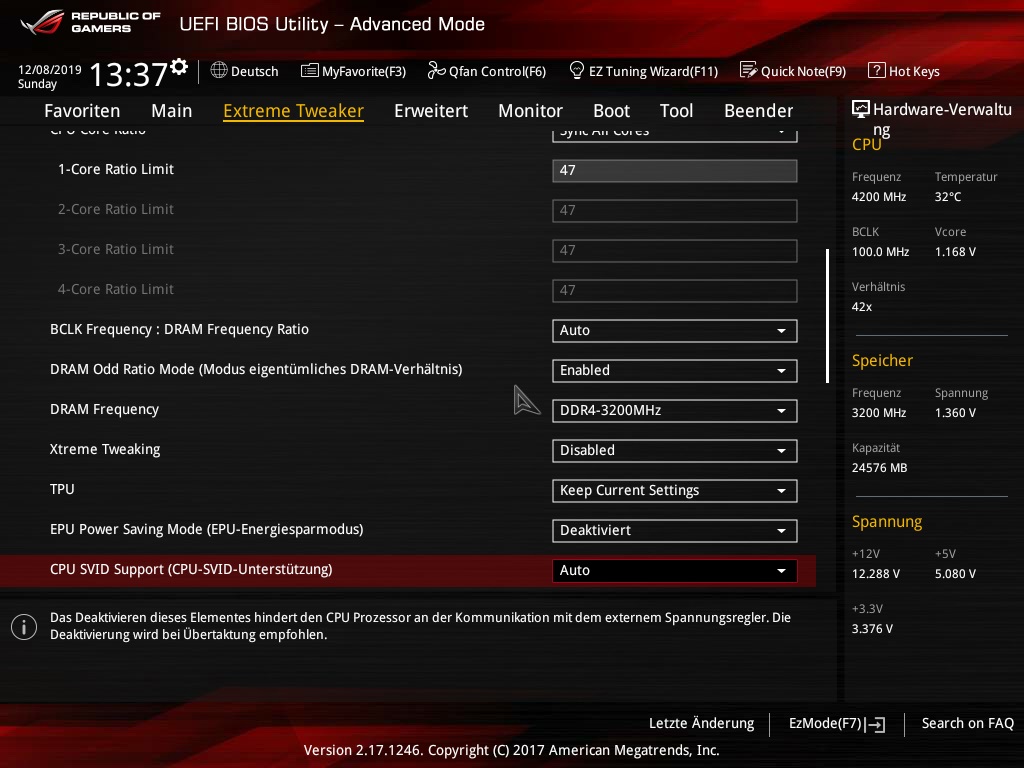
Task: Select the 1-Core Ratio Limit label
Action: 116,169
